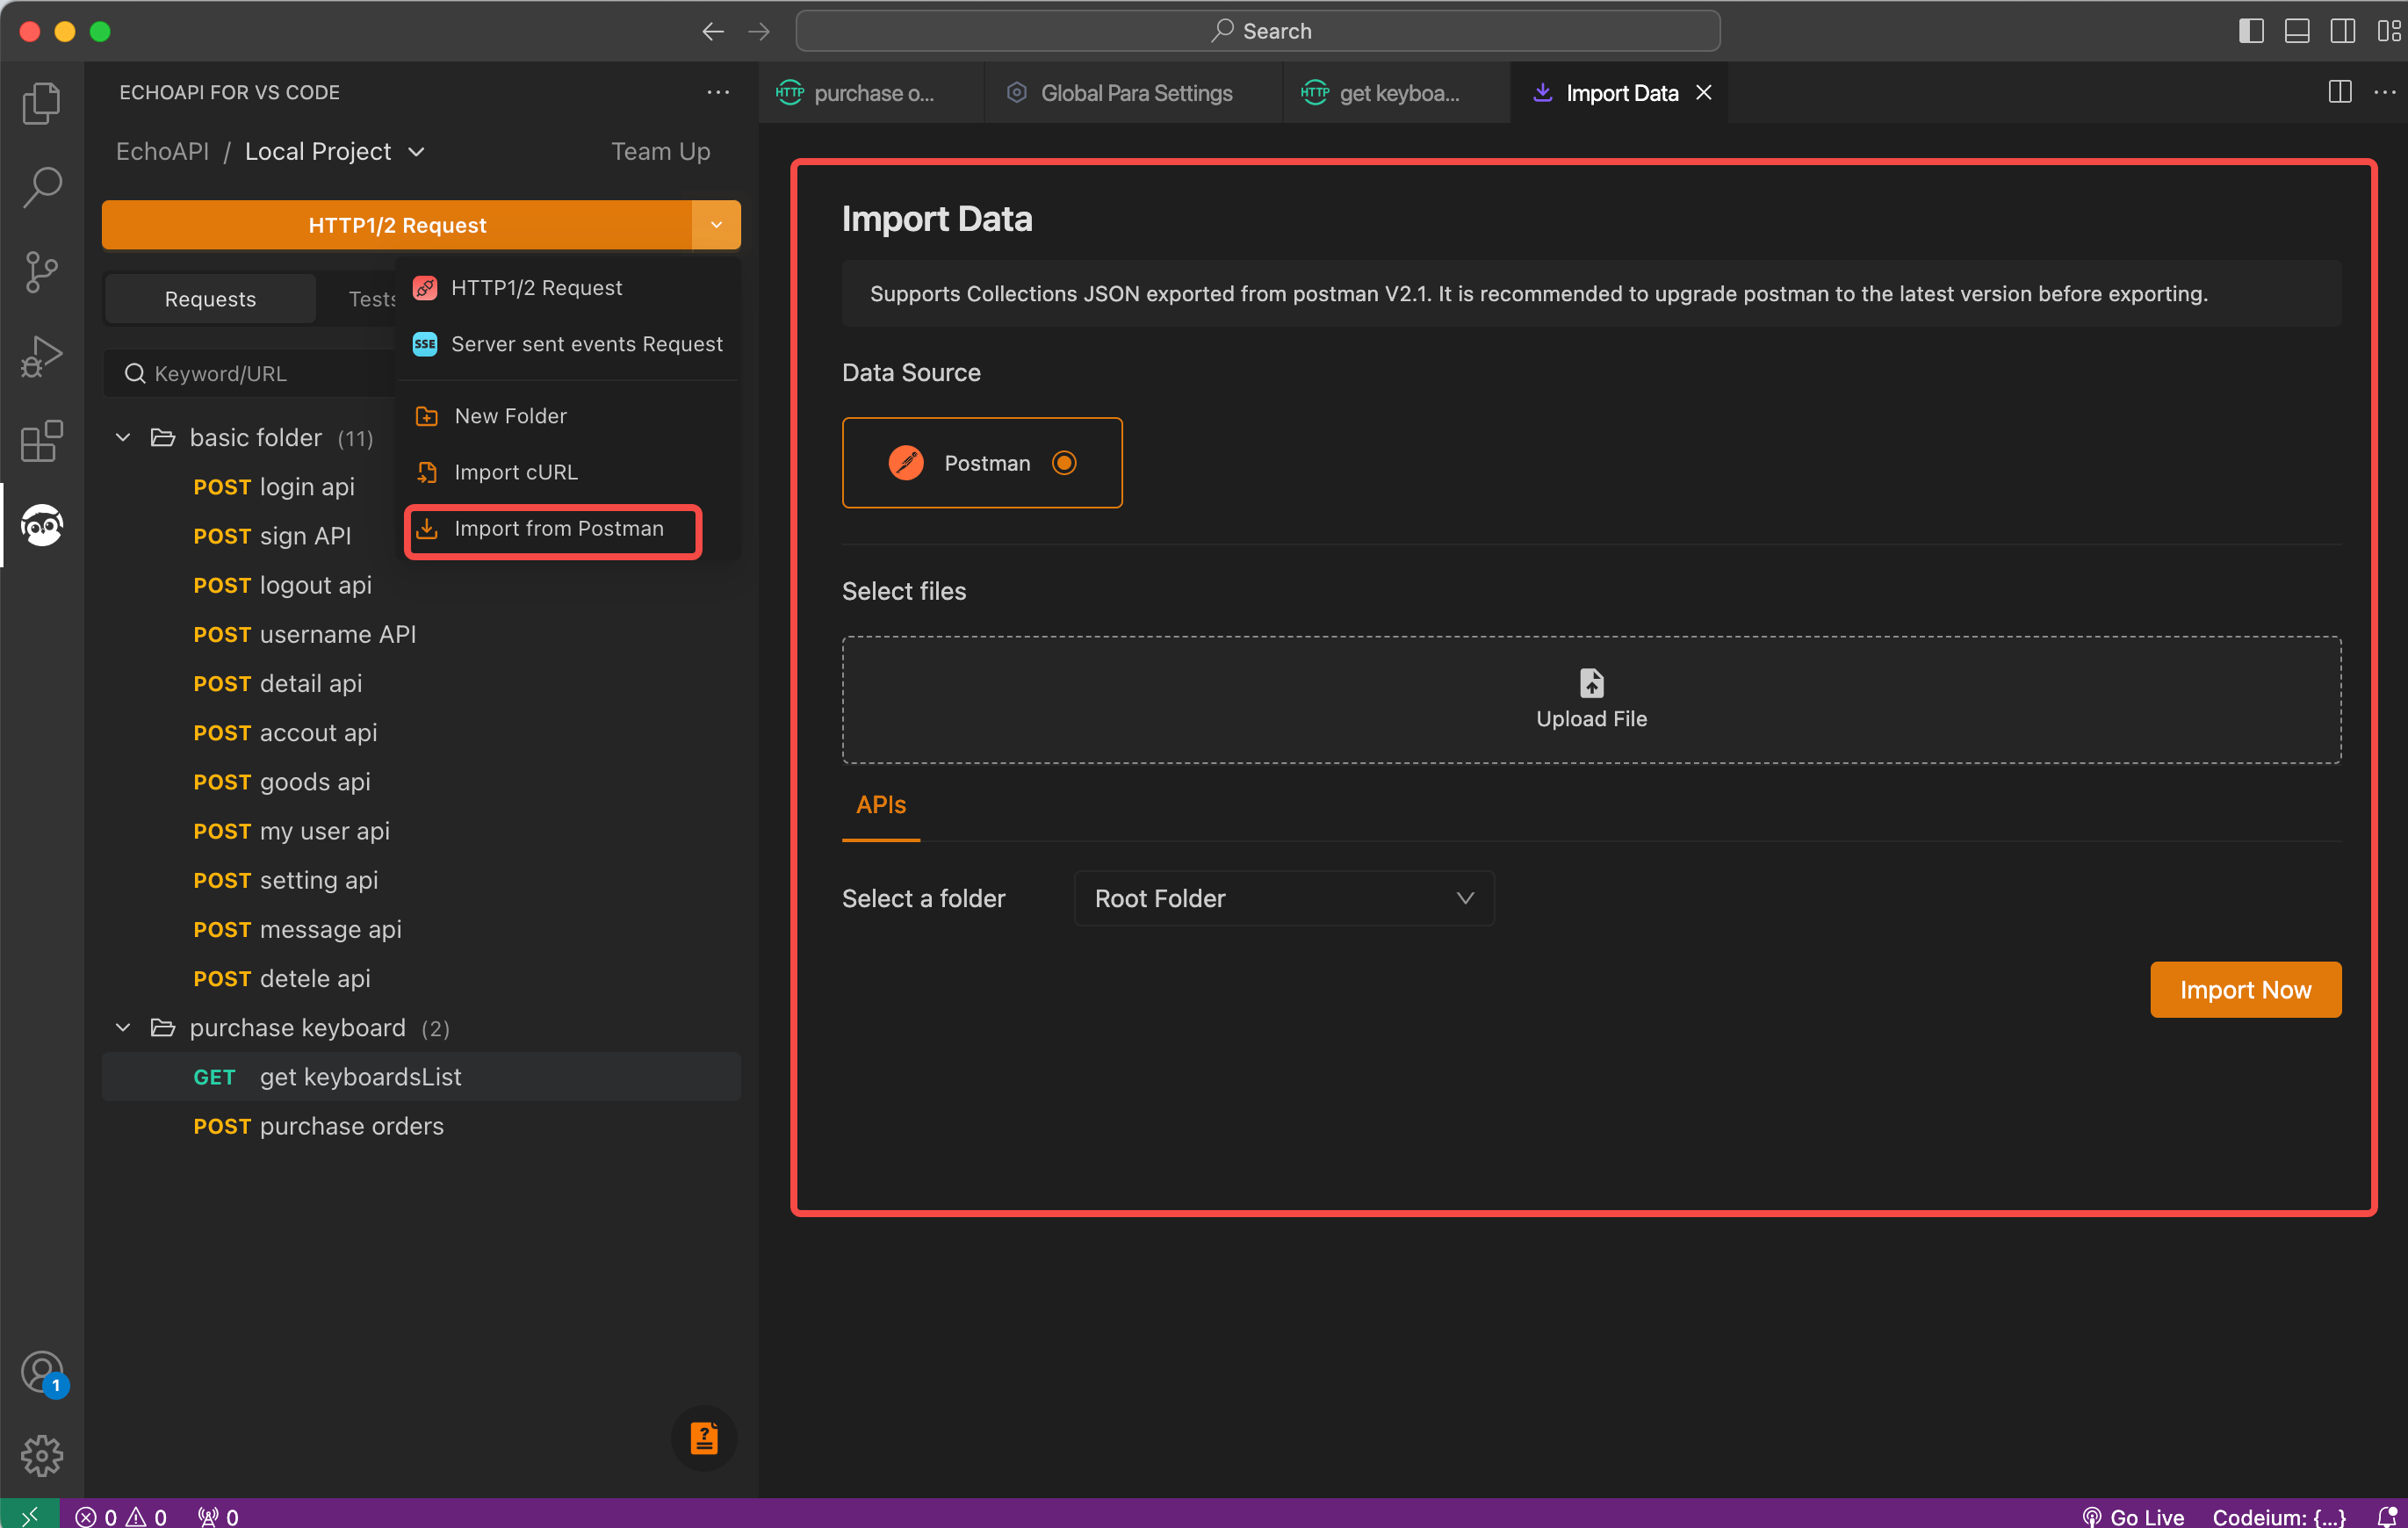Toggle bottom panel layout icon
The image size is (2408, 1528).
2297,31
